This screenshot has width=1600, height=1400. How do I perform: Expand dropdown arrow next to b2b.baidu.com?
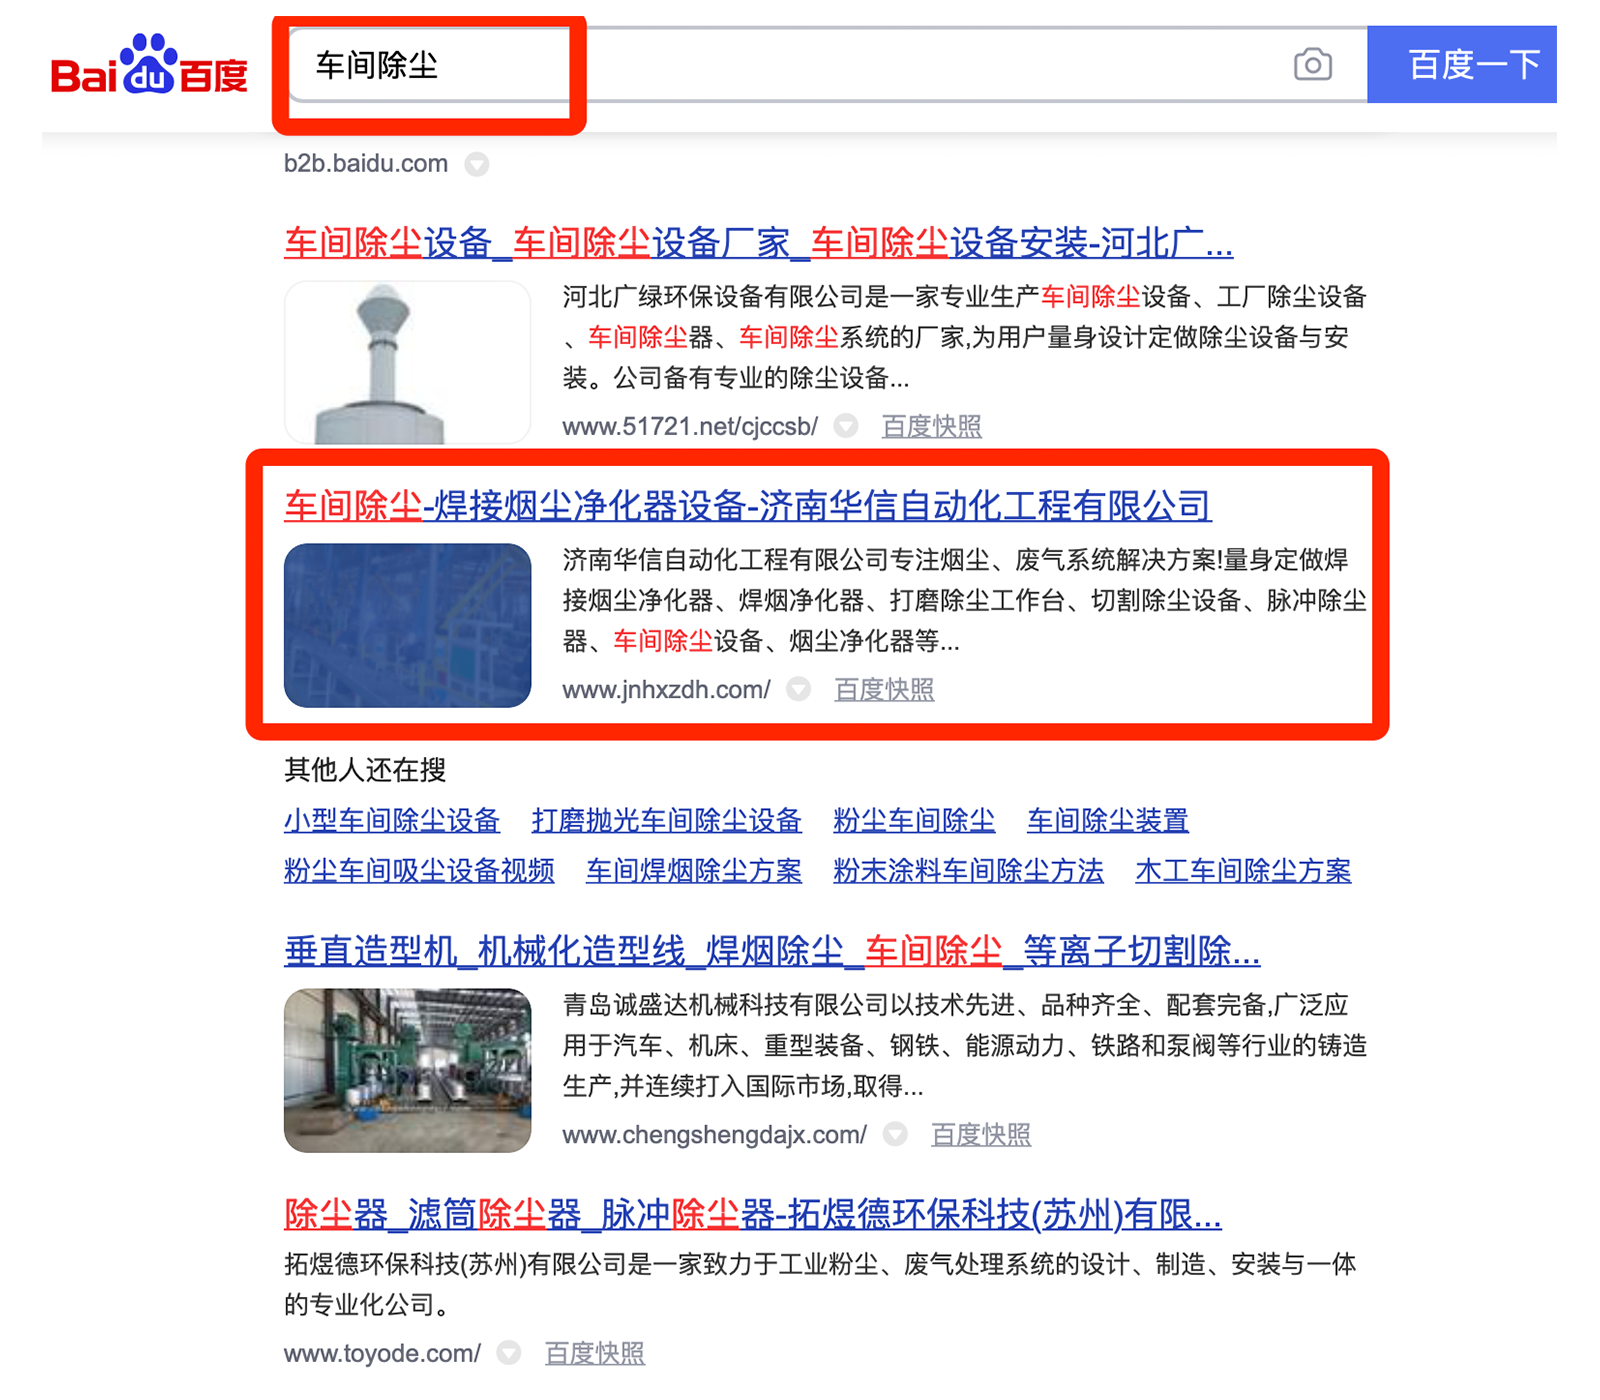pos(477,164)
